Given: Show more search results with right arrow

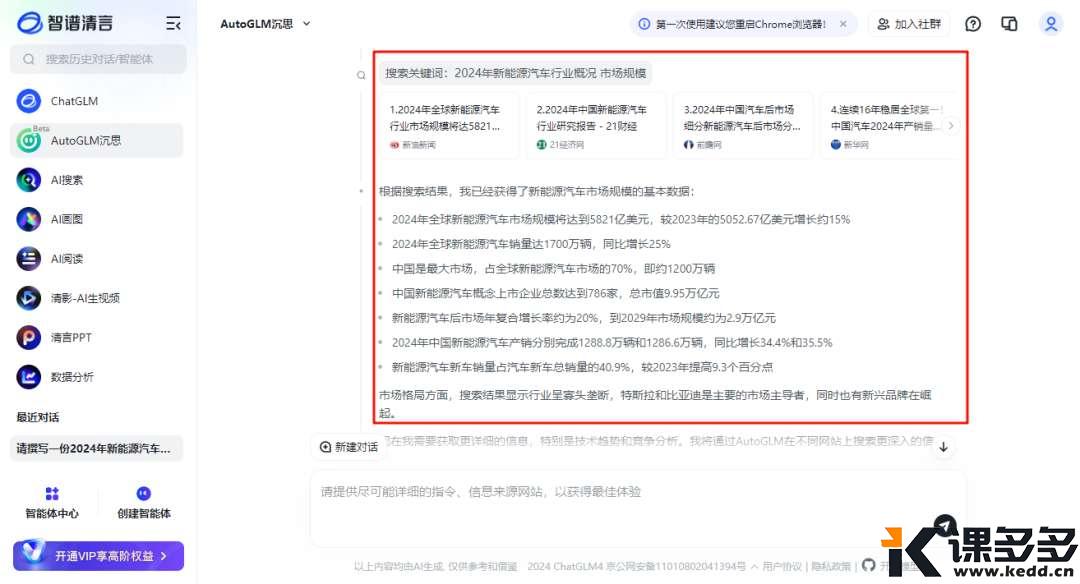Looking at the screenshot, I should [x=951, y=126].
